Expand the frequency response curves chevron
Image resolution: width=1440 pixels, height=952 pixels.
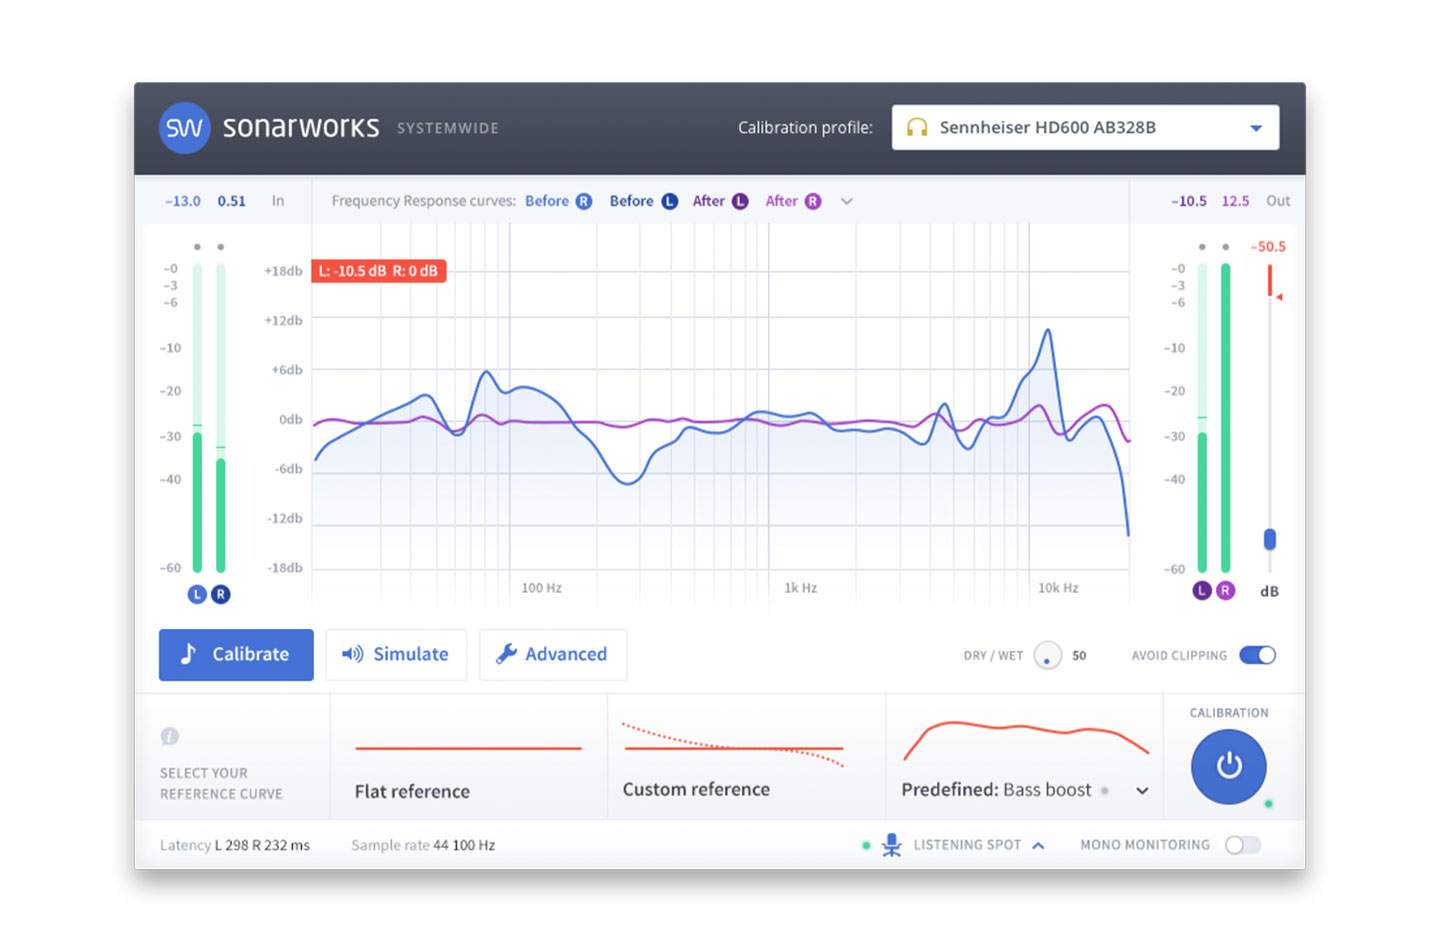[847, 201]
